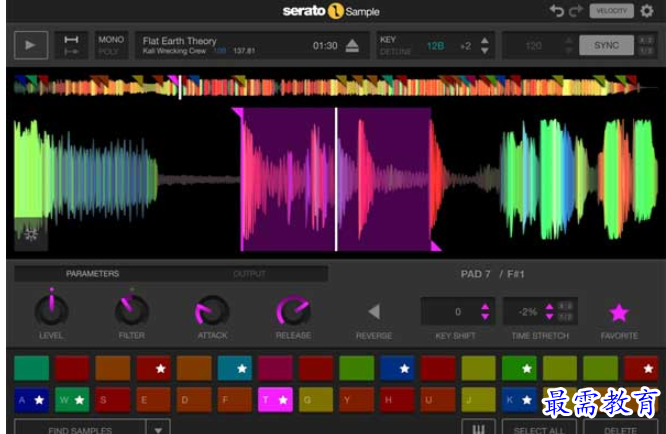Click the Flat Earth Theory track title
The height and width of the screenshot is (434, 666).
(179, 41)
